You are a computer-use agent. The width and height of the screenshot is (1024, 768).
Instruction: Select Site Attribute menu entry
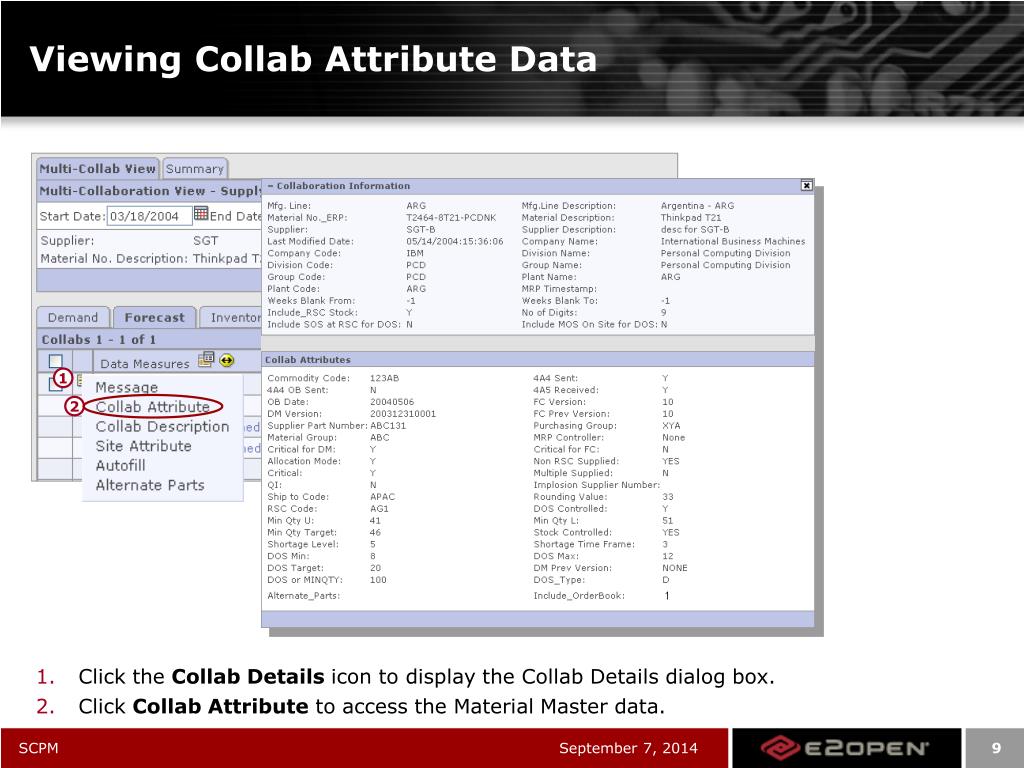point(144,446)
